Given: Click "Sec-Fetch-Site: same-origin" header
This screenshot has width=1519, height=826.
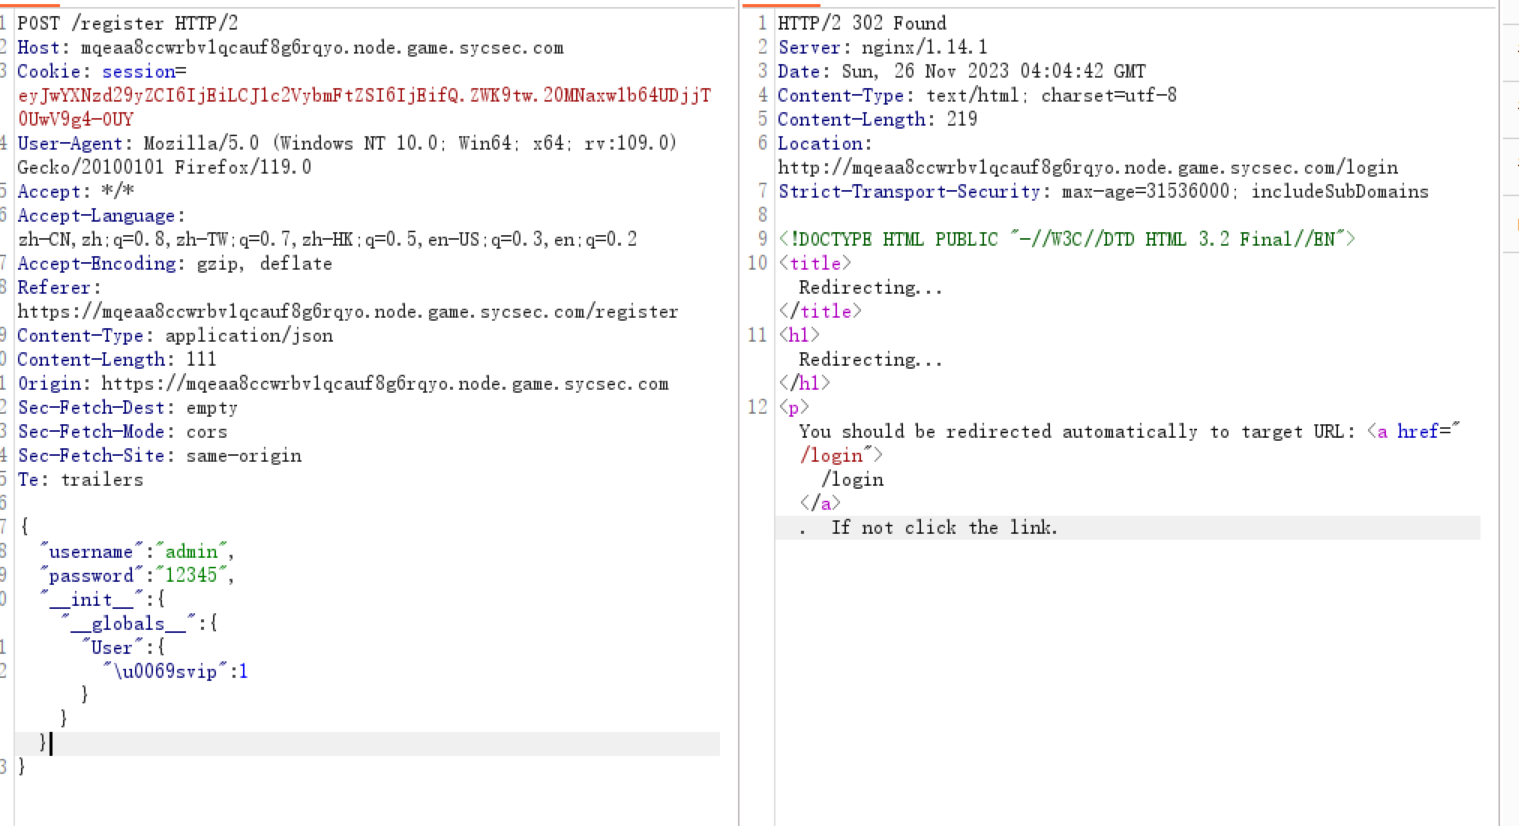Looking at the screenshot, I should coord(159,455).
